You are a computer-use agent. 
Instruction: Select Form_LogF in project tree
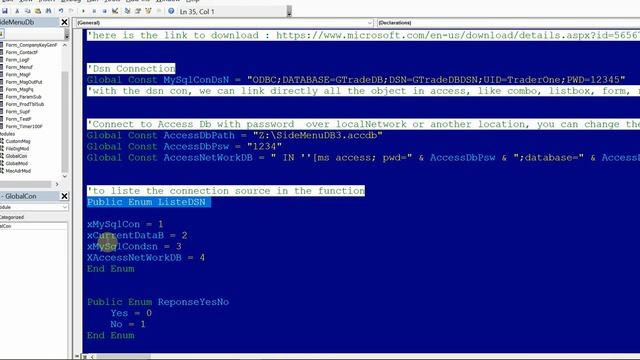coord(17,60)
